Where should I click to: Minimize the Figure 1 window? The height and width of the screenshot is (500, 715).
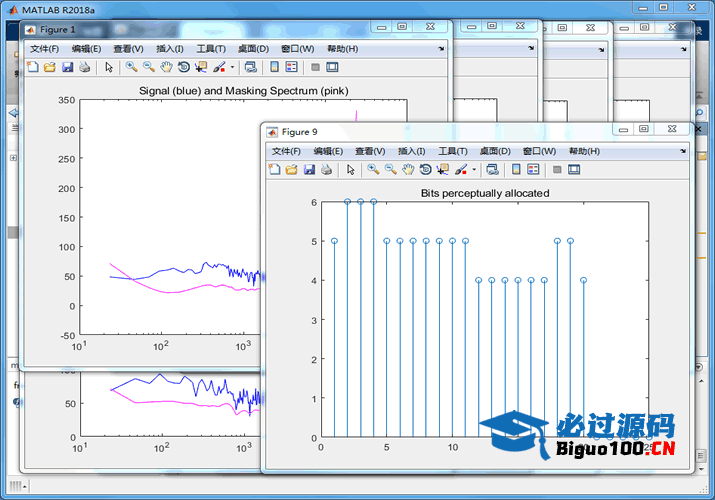point(382,27)
